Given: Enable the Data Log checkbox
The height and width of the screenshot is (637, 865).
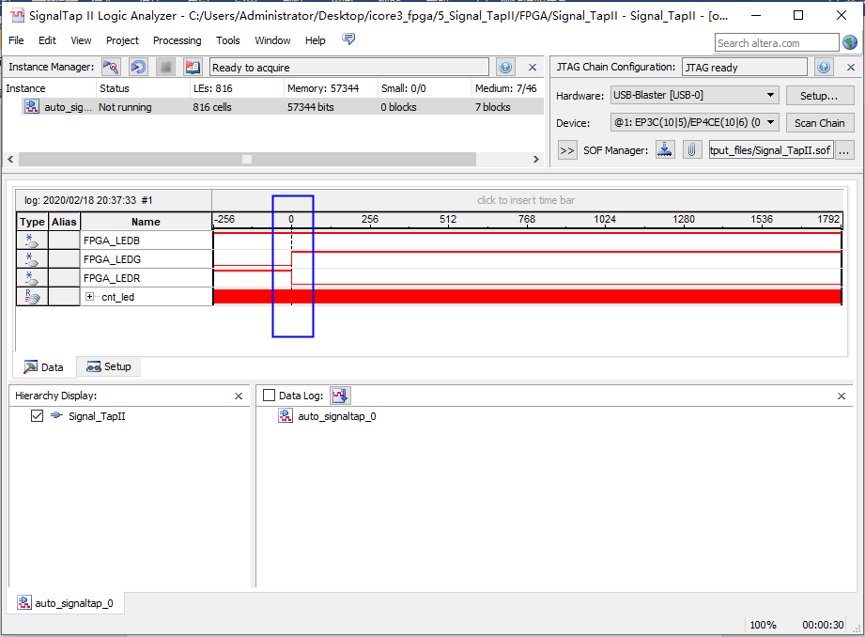Looking at the screenshot, I should (268, 396).
